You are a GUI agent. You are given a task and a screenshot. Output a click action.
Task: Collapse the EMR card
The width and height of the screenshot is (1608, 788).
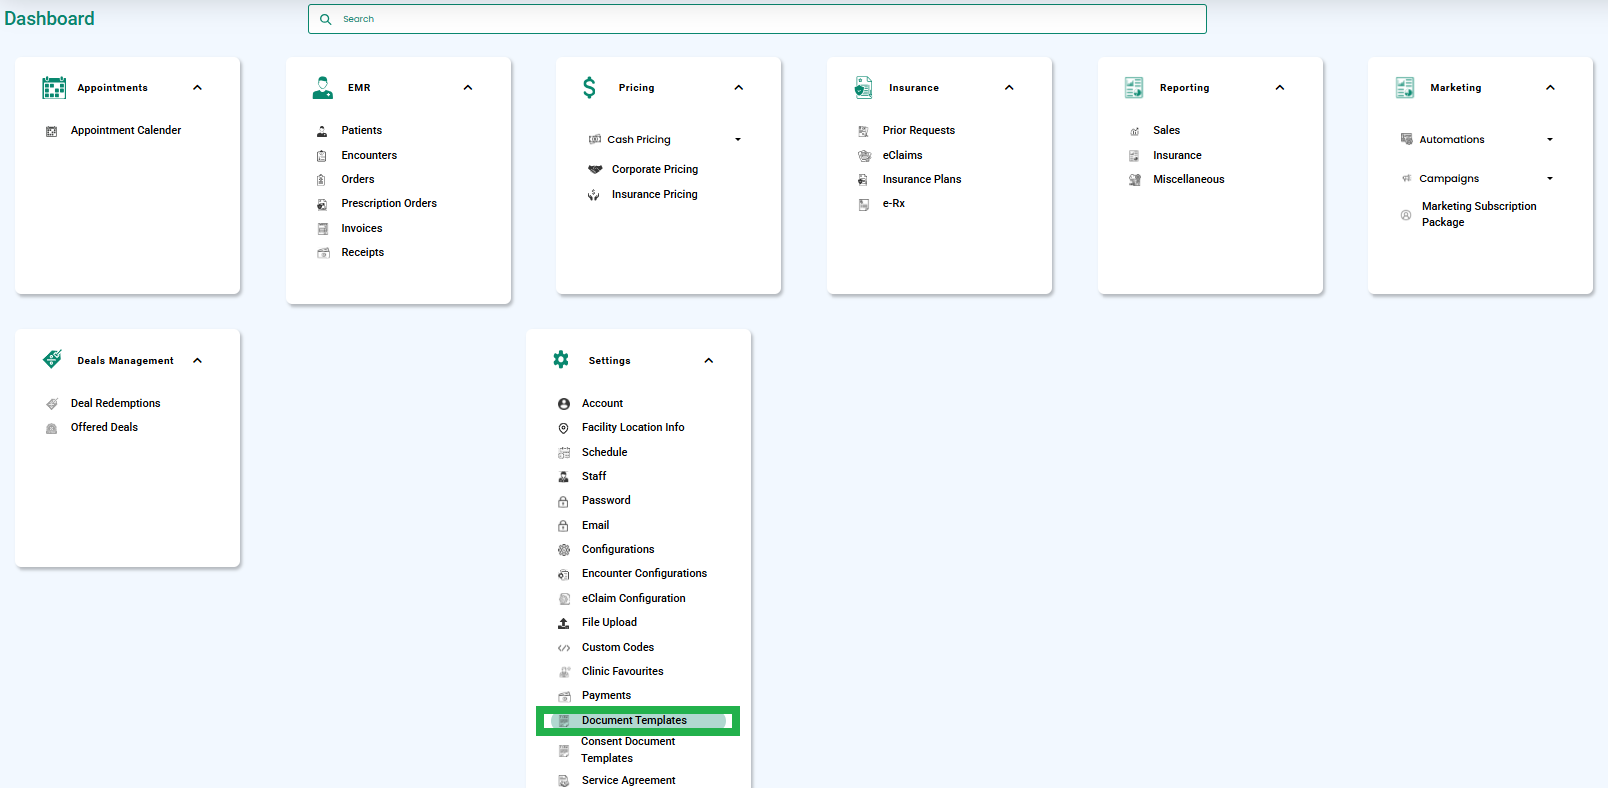pos(468,88)
